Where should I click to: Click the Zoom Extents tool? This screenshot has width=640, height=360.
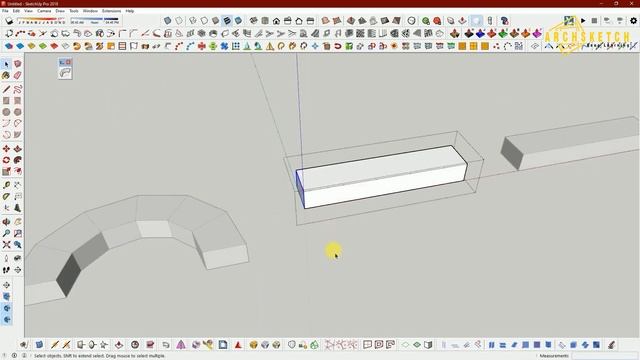[x=6, y=245]
